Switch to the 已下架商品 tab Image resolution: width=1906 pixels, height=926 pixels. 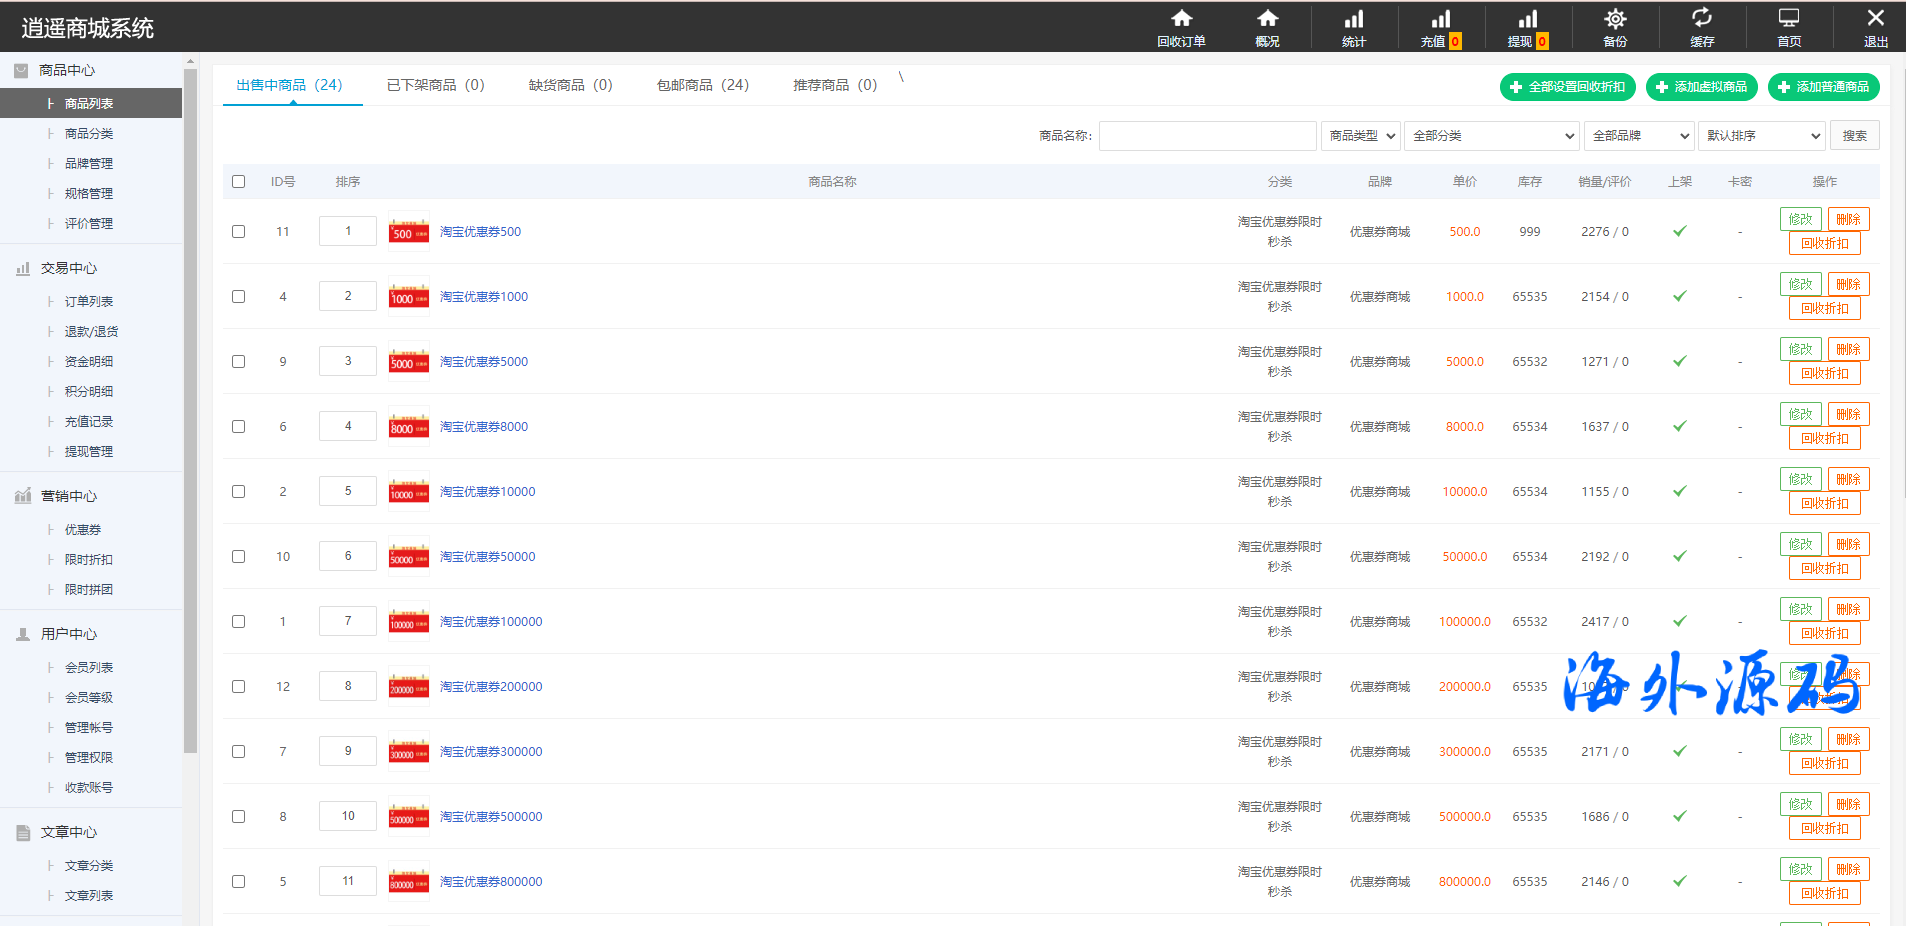[x=435, y=85]
